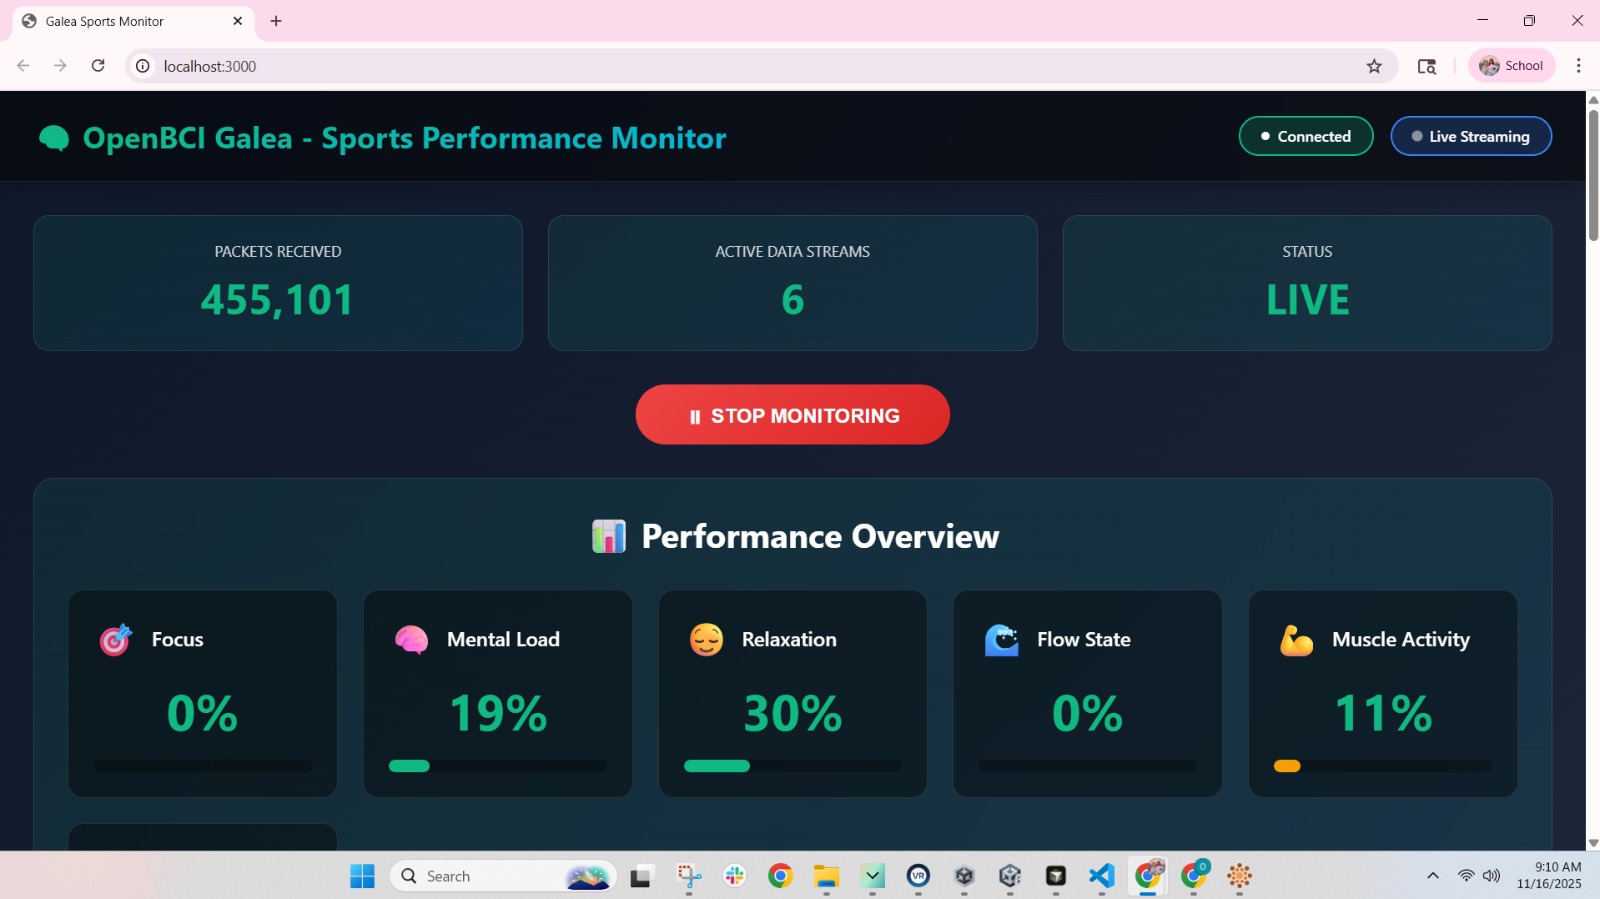Viewport: 1600px width, 899px height.
Task: Click the Muscle Activity orange progress bar
Action: point(1287,766)
